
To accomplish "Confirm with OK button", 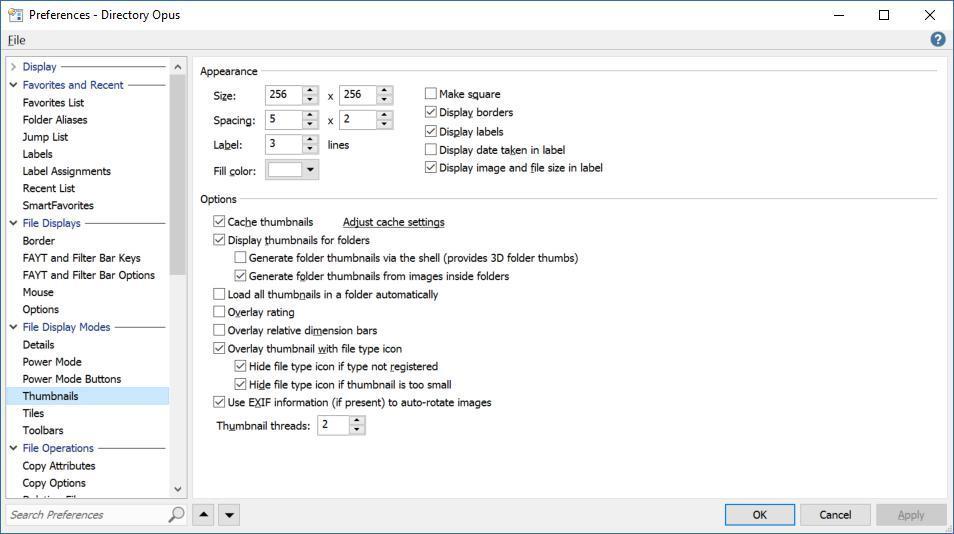I will click(x=759, y=515).
